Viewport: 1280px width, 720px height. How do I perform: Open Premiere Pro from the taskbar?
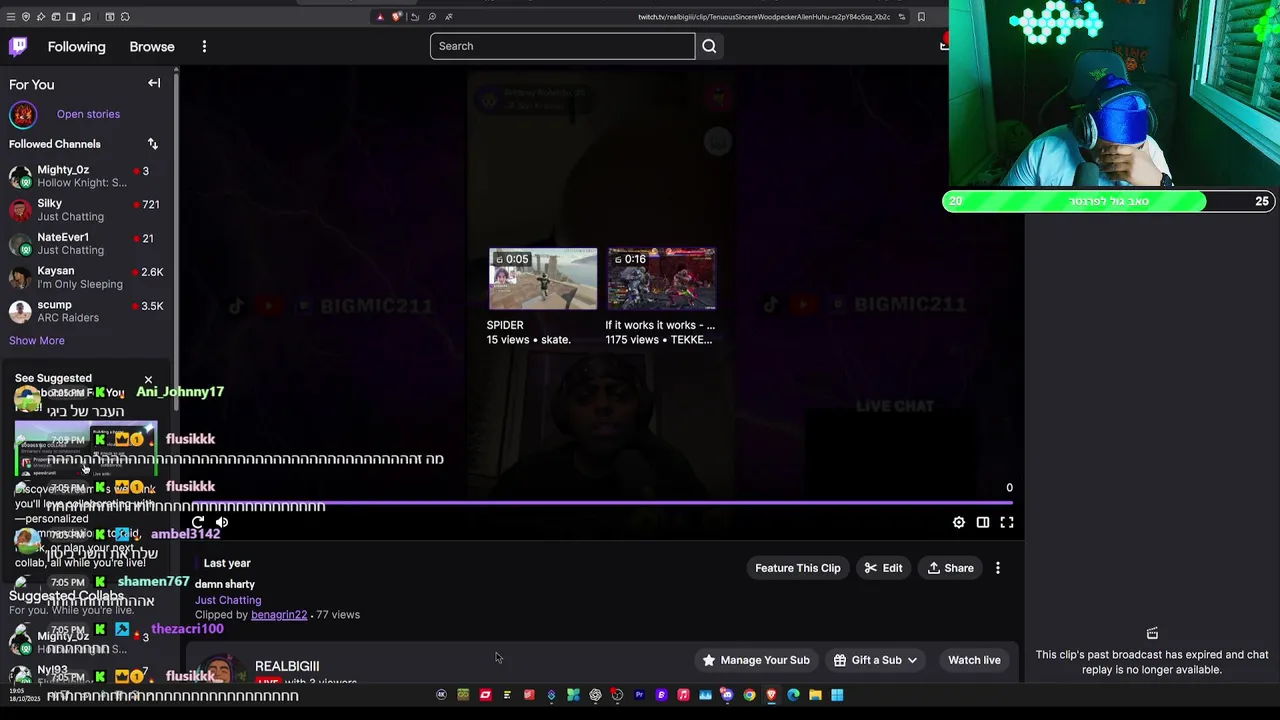click(639, 695)
